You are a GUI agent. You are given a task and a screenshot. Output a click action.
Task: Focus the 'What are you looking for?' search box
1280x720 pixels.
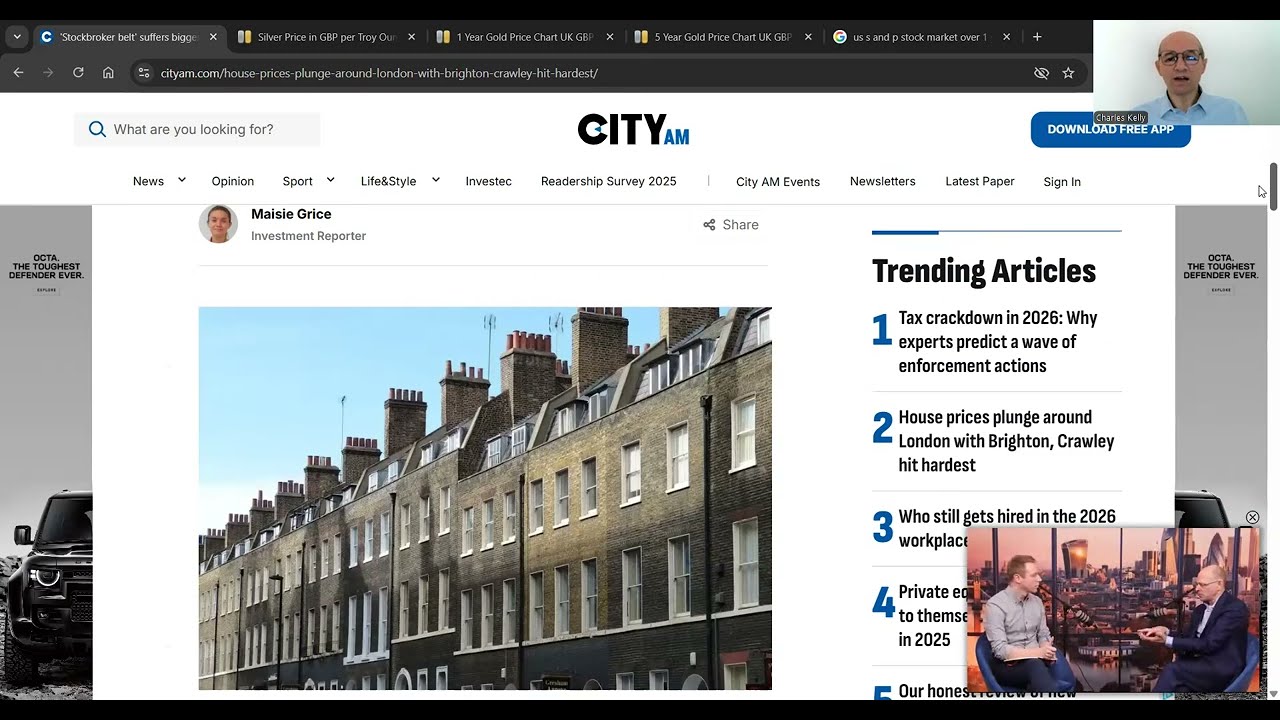tap(197, 129)
